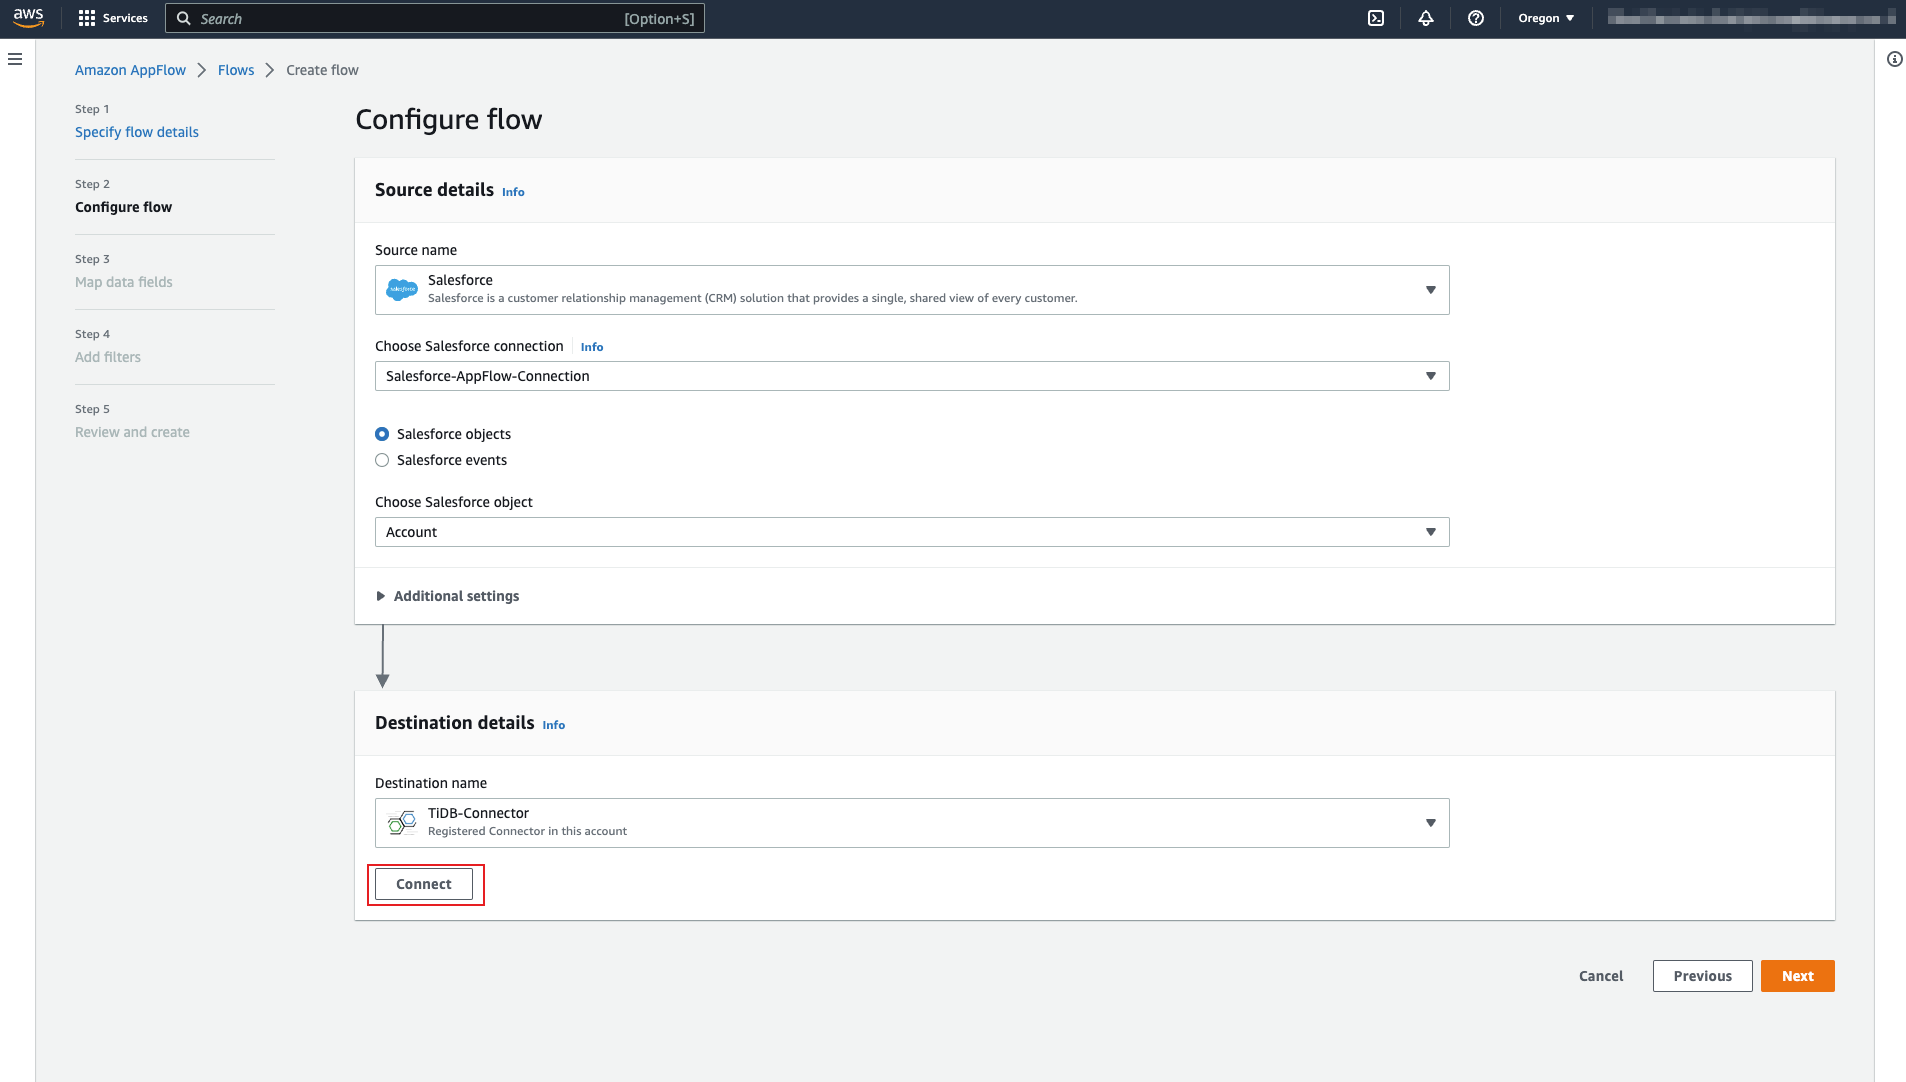Open the info panel icon on right edge
This screenshot has height=1082, width=1906.
coord(1894,59)
